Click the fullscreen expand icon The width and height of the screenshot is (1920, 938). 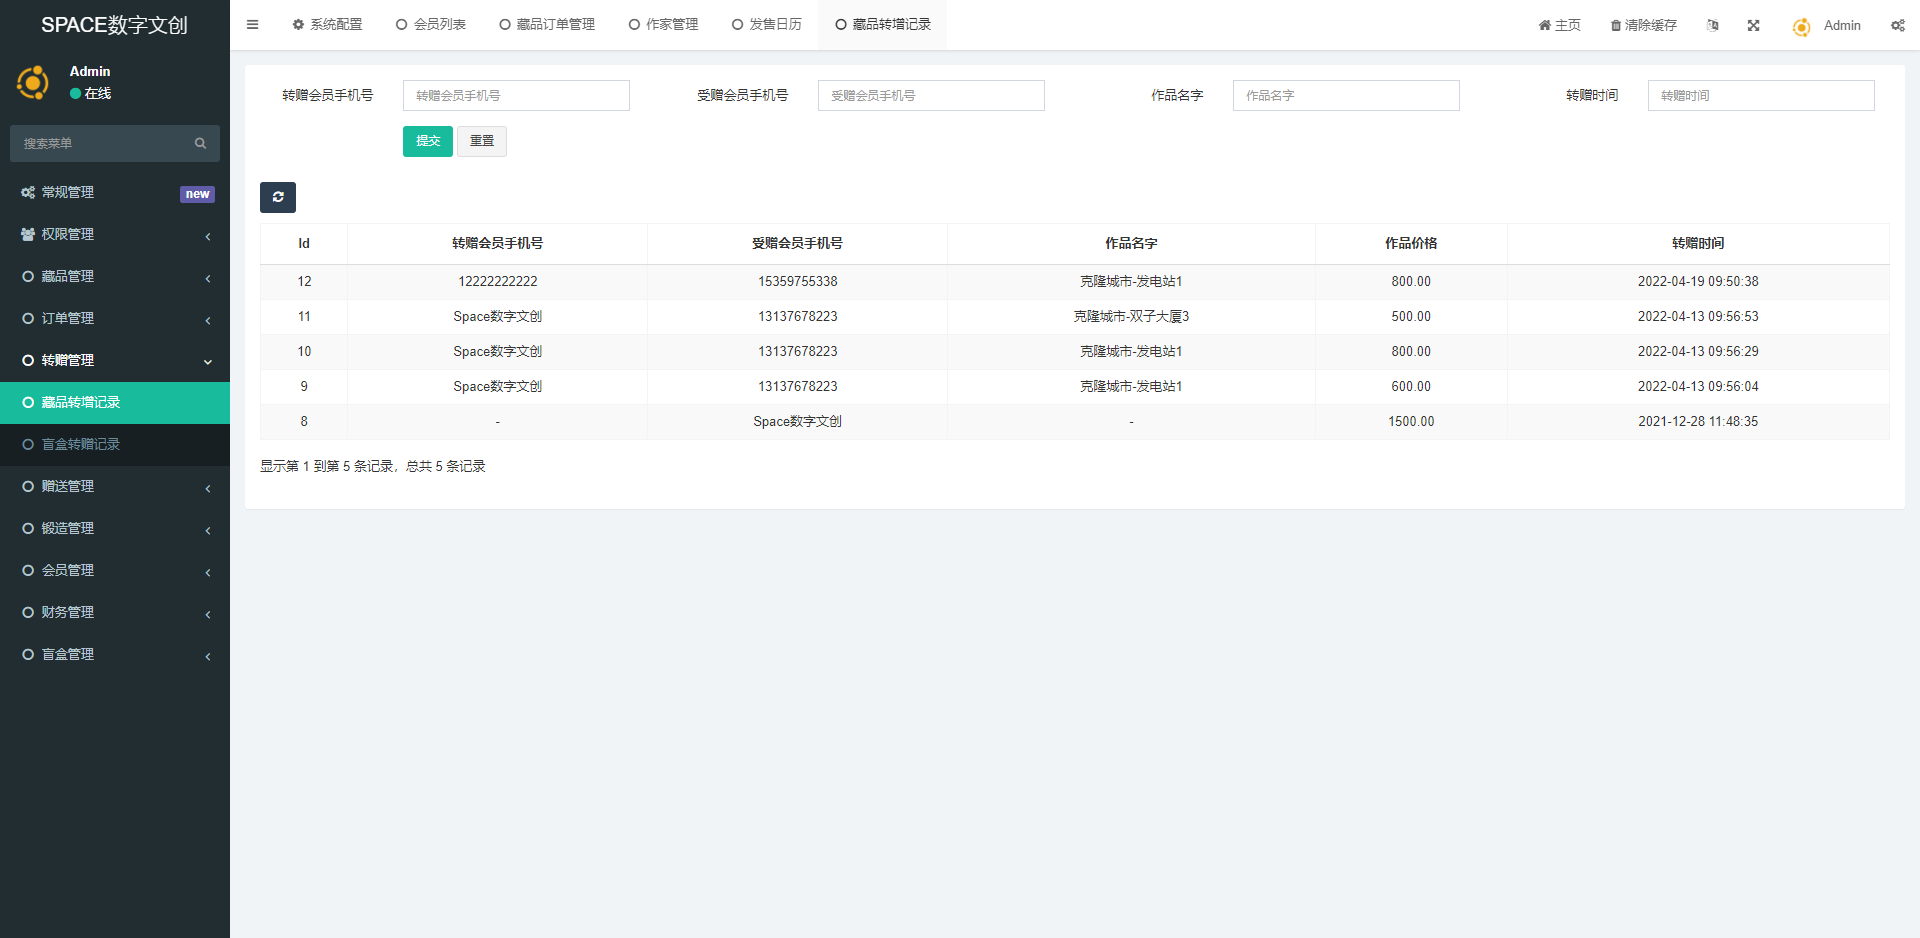(1753, 25)
